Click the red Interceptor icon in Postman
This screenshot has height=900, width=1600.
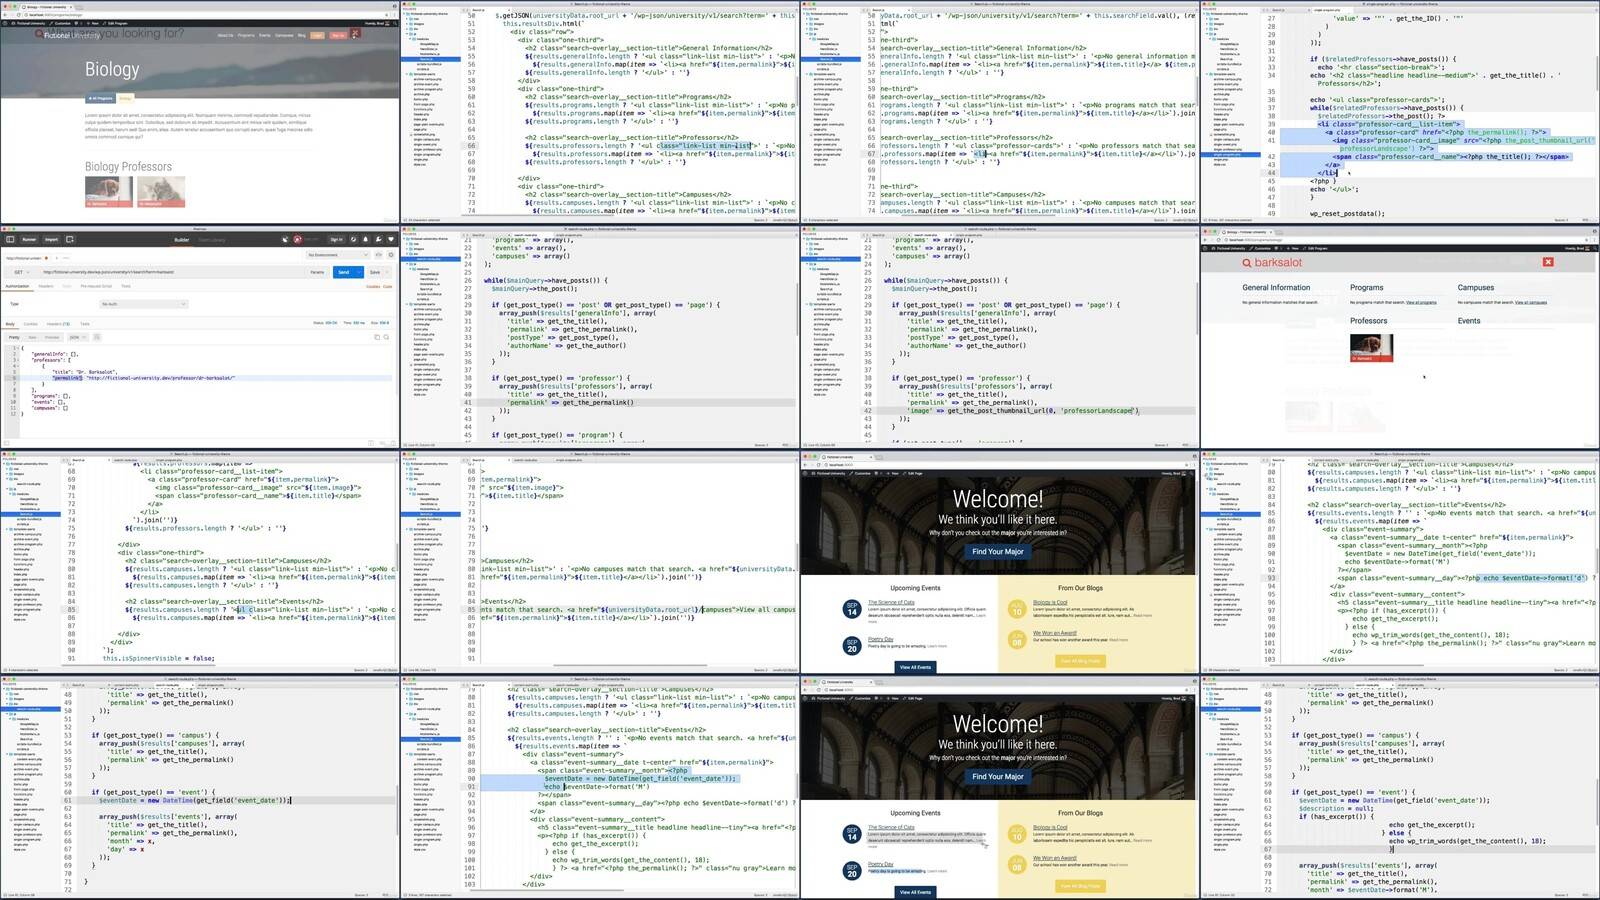click(x=298, y=239)
